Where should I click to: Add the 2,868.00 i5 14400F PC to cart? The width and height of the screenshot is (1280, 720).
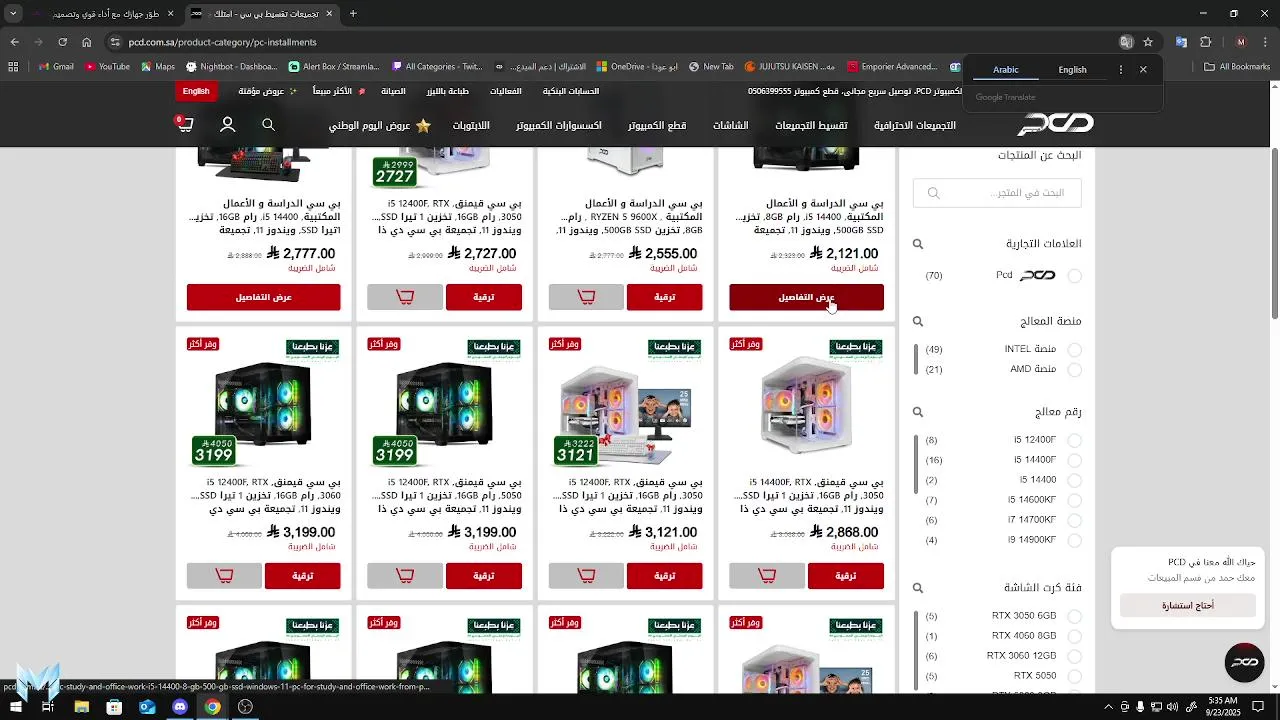pyautogui.click(x=767, y=576)
